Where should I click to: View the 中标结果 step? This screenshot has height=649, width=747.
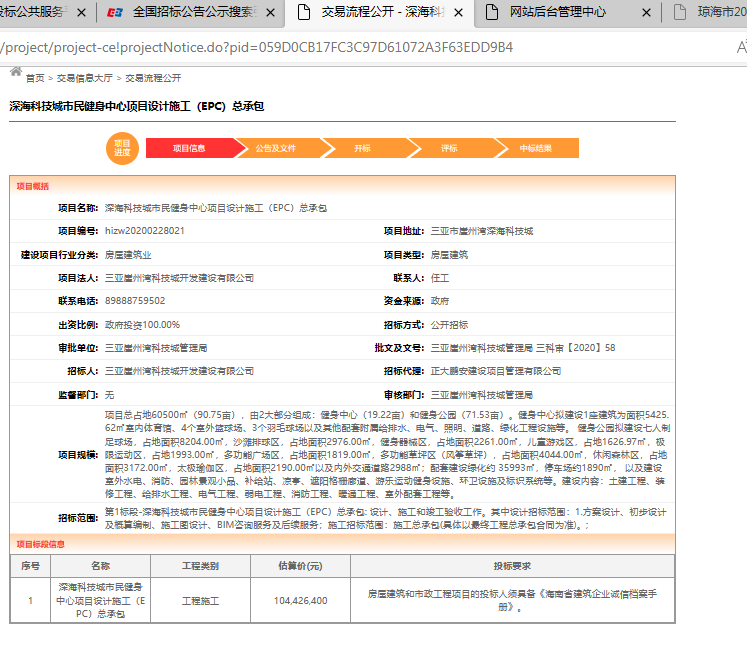[535, 148]
